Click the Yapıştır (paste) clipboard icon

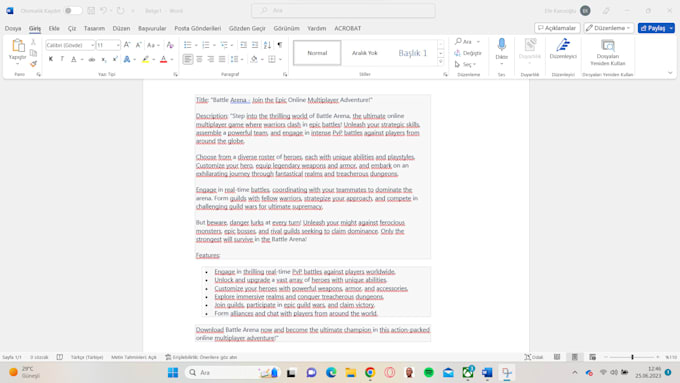[18, 46]
